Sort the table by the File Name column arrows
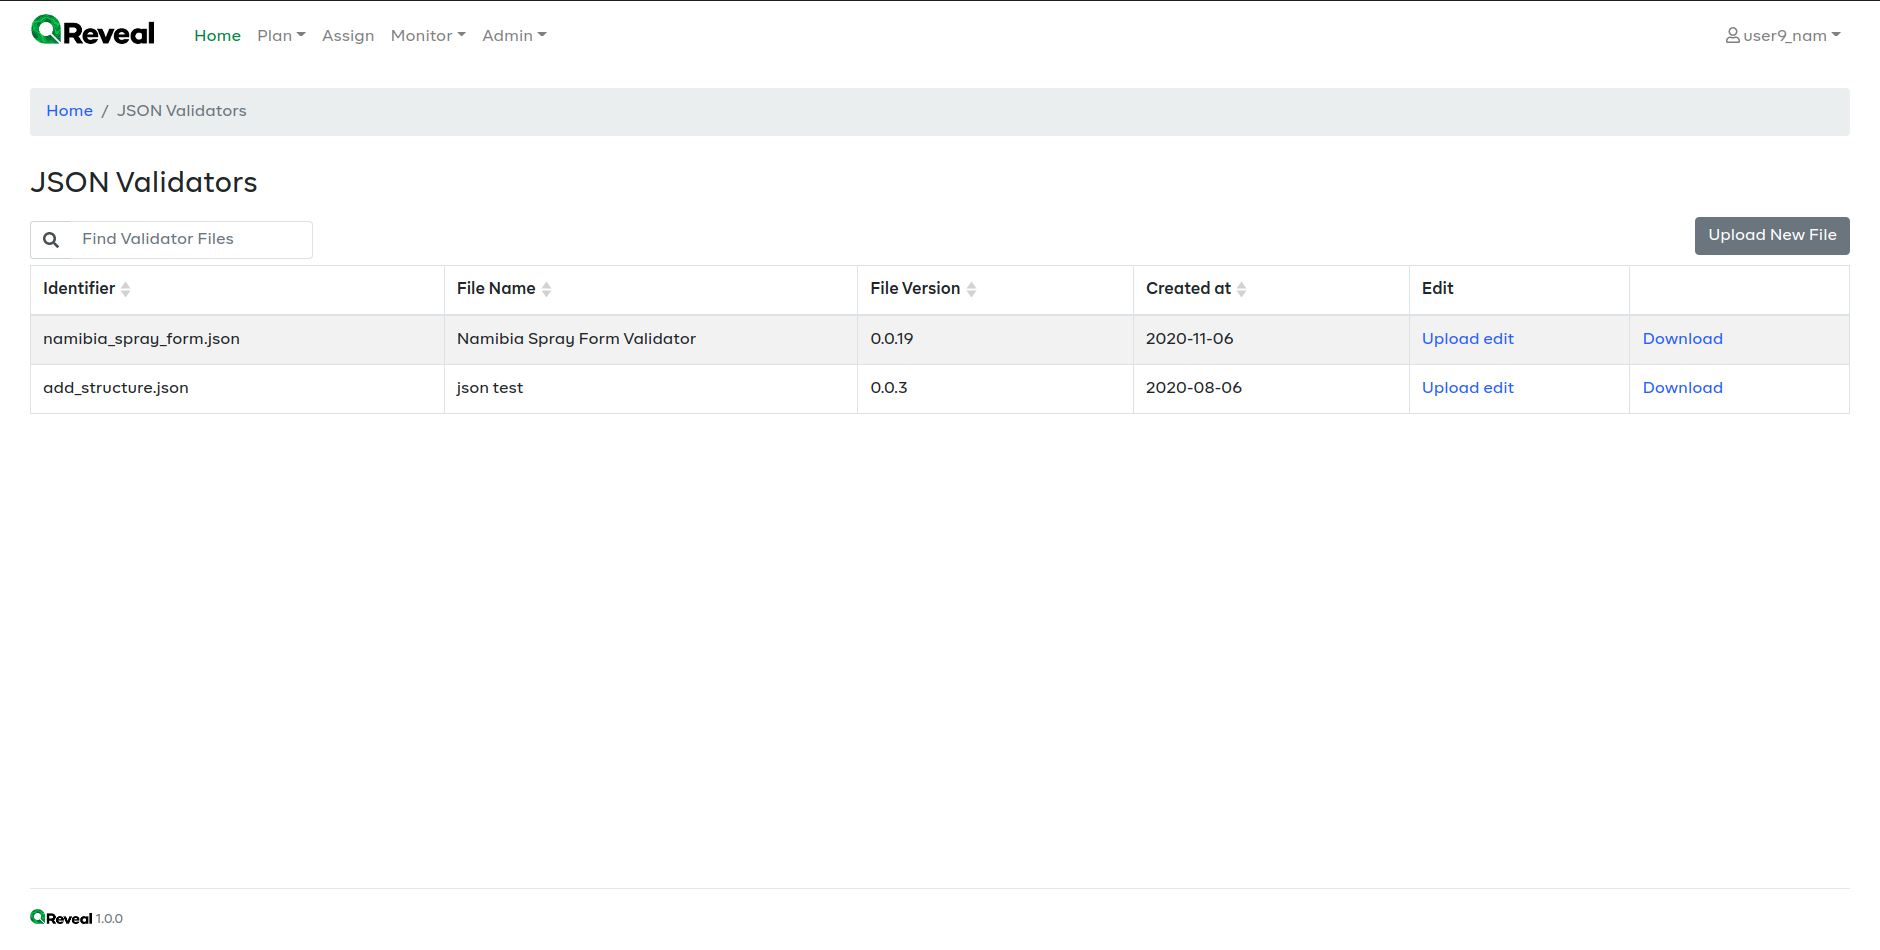The height and width of the screenshot is (950, 1880). pyautogui.click(x=547, y=289)
